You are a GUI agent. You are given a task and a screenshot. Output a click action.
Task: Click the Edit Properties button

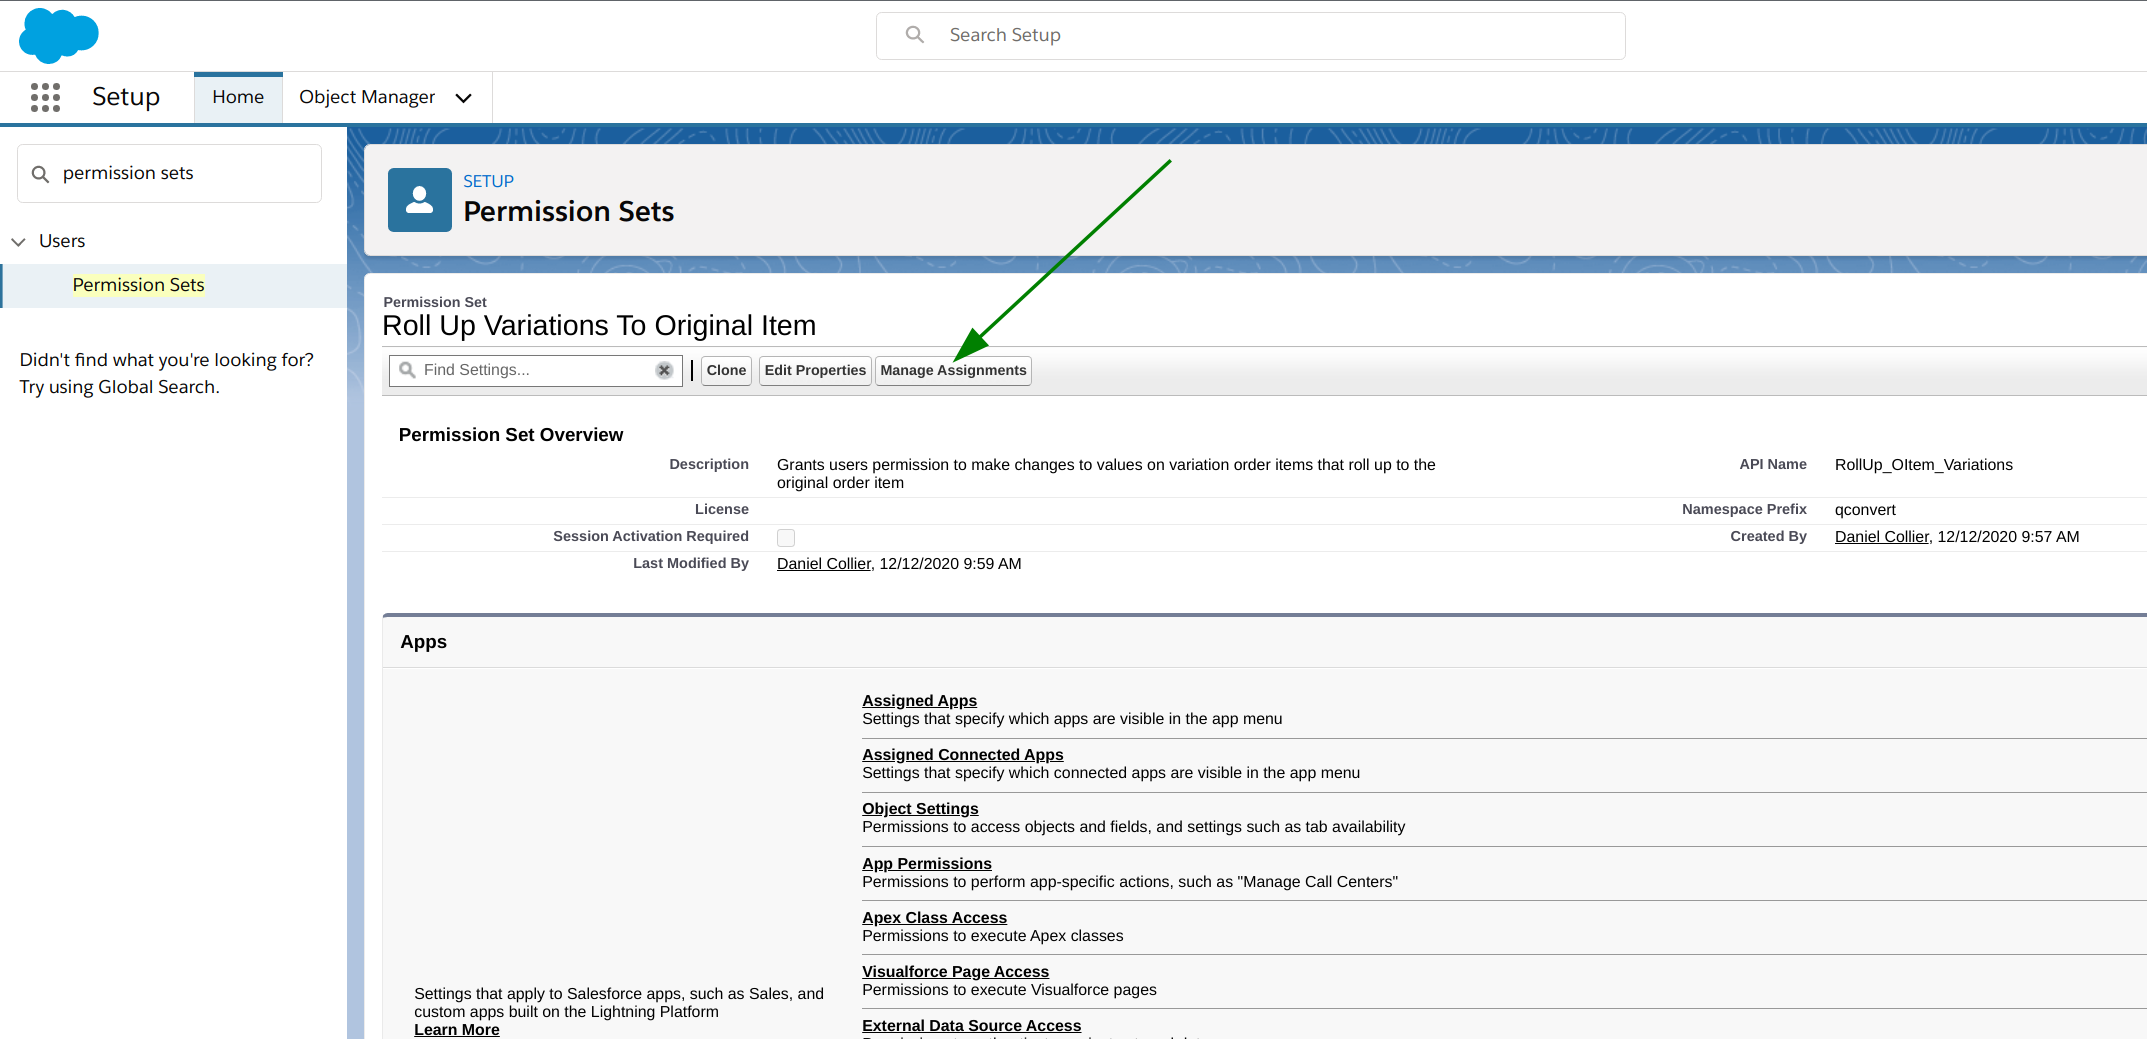[x=815, y=370]
